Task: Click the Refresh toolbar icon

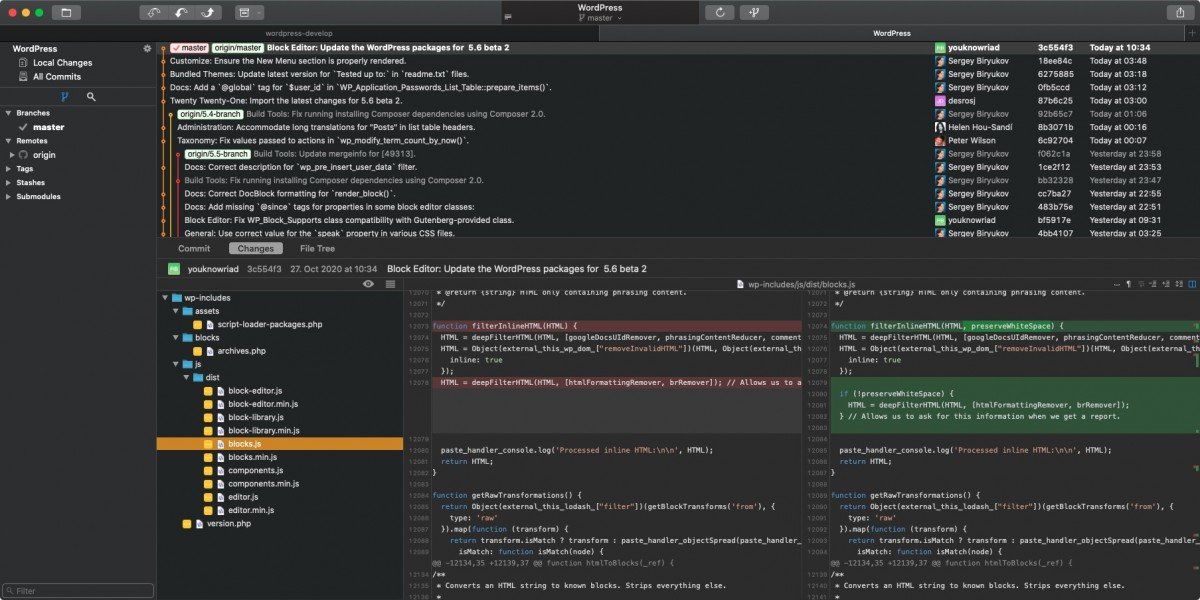Action: 720,13
